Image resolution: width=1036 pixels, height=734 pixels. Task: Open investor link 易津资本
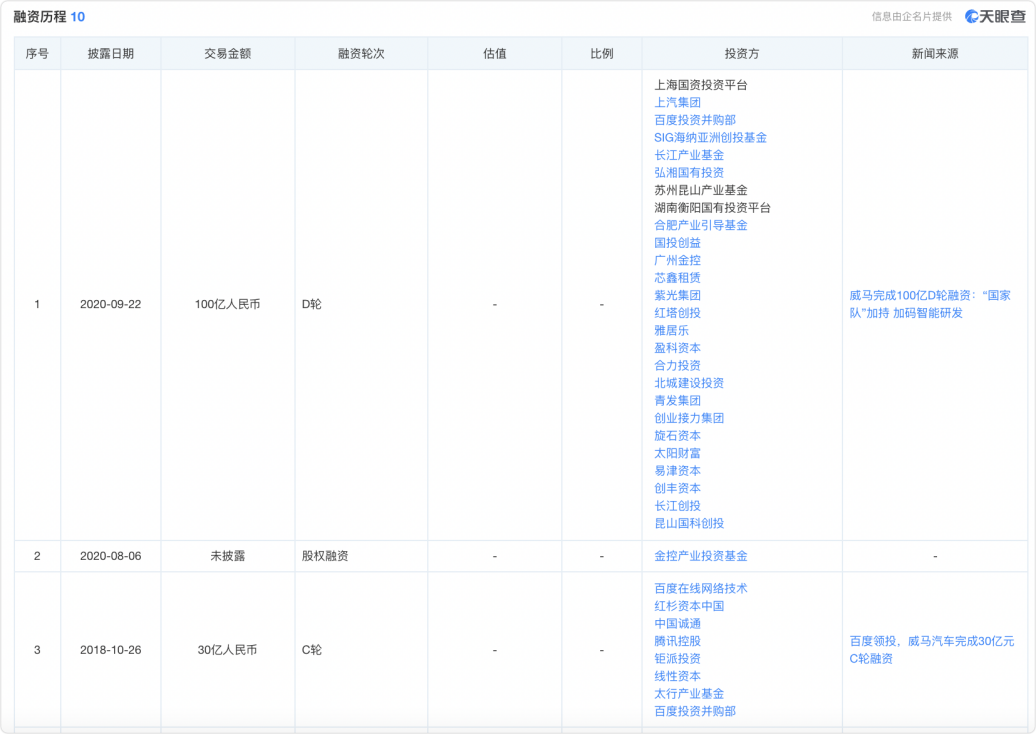677,470
